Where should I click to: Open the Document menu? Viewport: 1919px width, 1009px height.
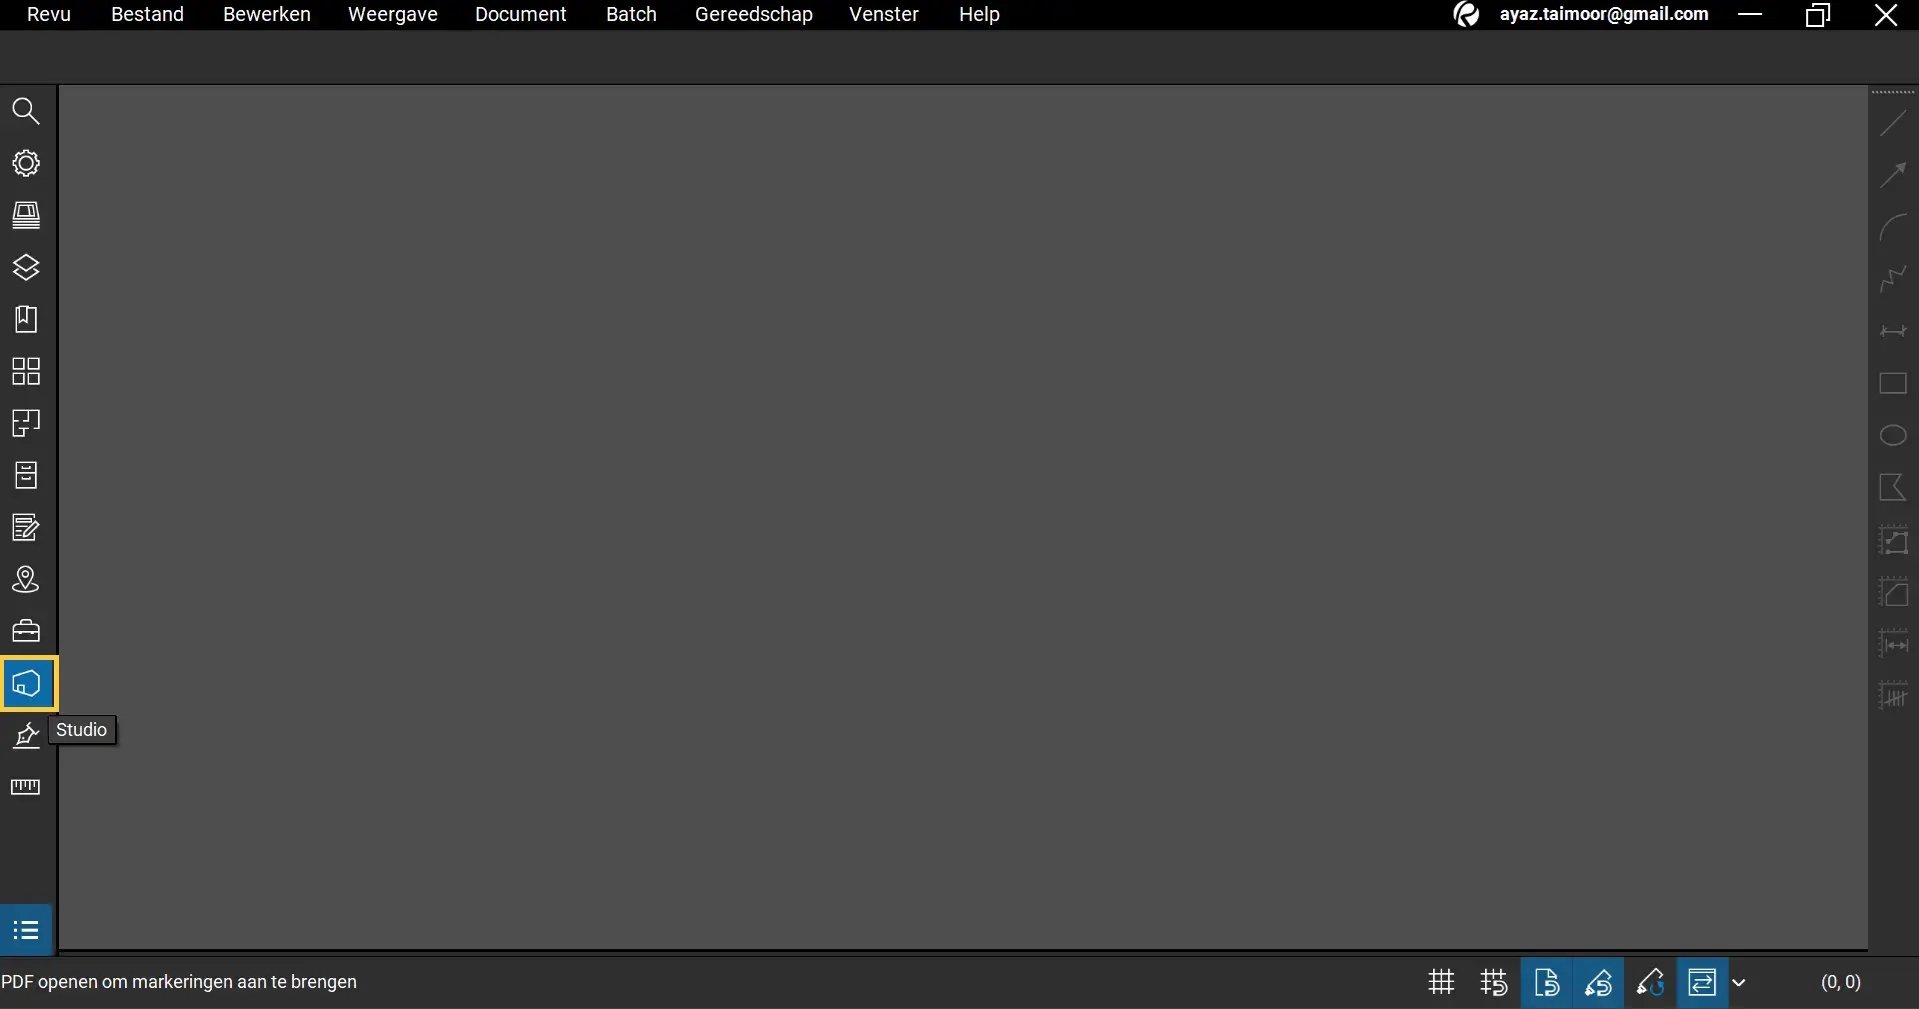point(521,14)
